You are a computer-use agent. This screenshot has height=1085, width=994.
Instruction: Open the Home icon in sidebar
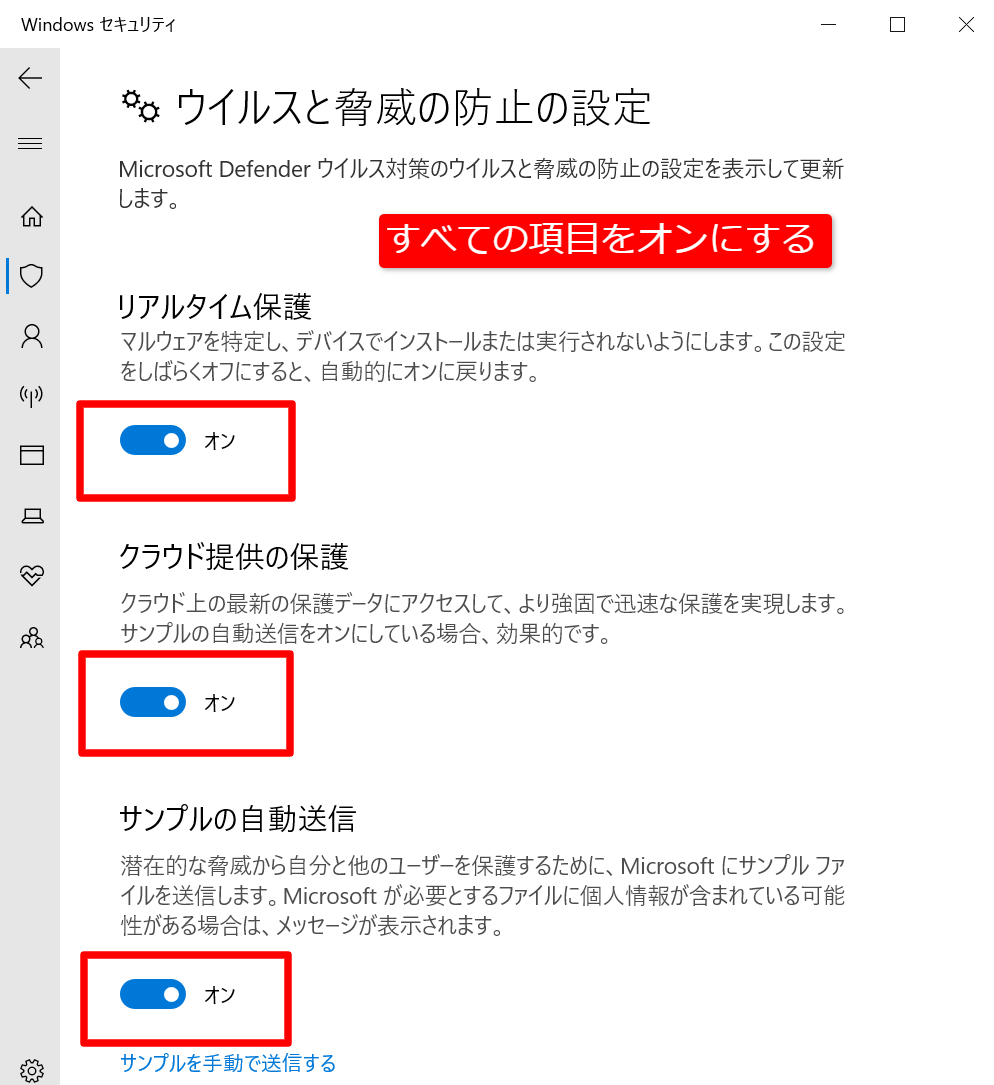click(x=31, y=217)
